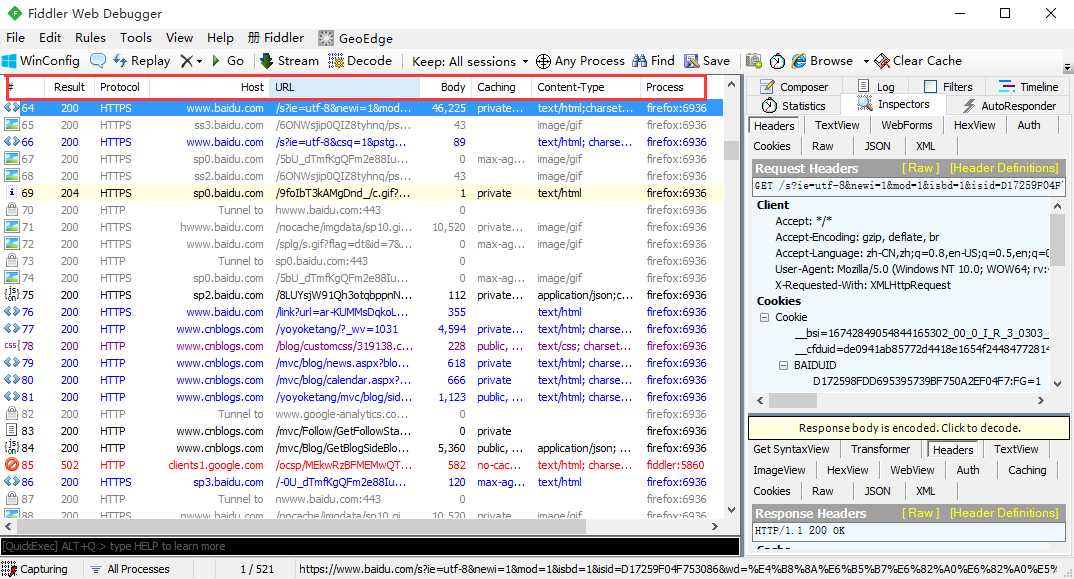This screenshot has height=579, width=1074.
Task: Click the QuickExec command input box
Action: [x=370, y=546]
